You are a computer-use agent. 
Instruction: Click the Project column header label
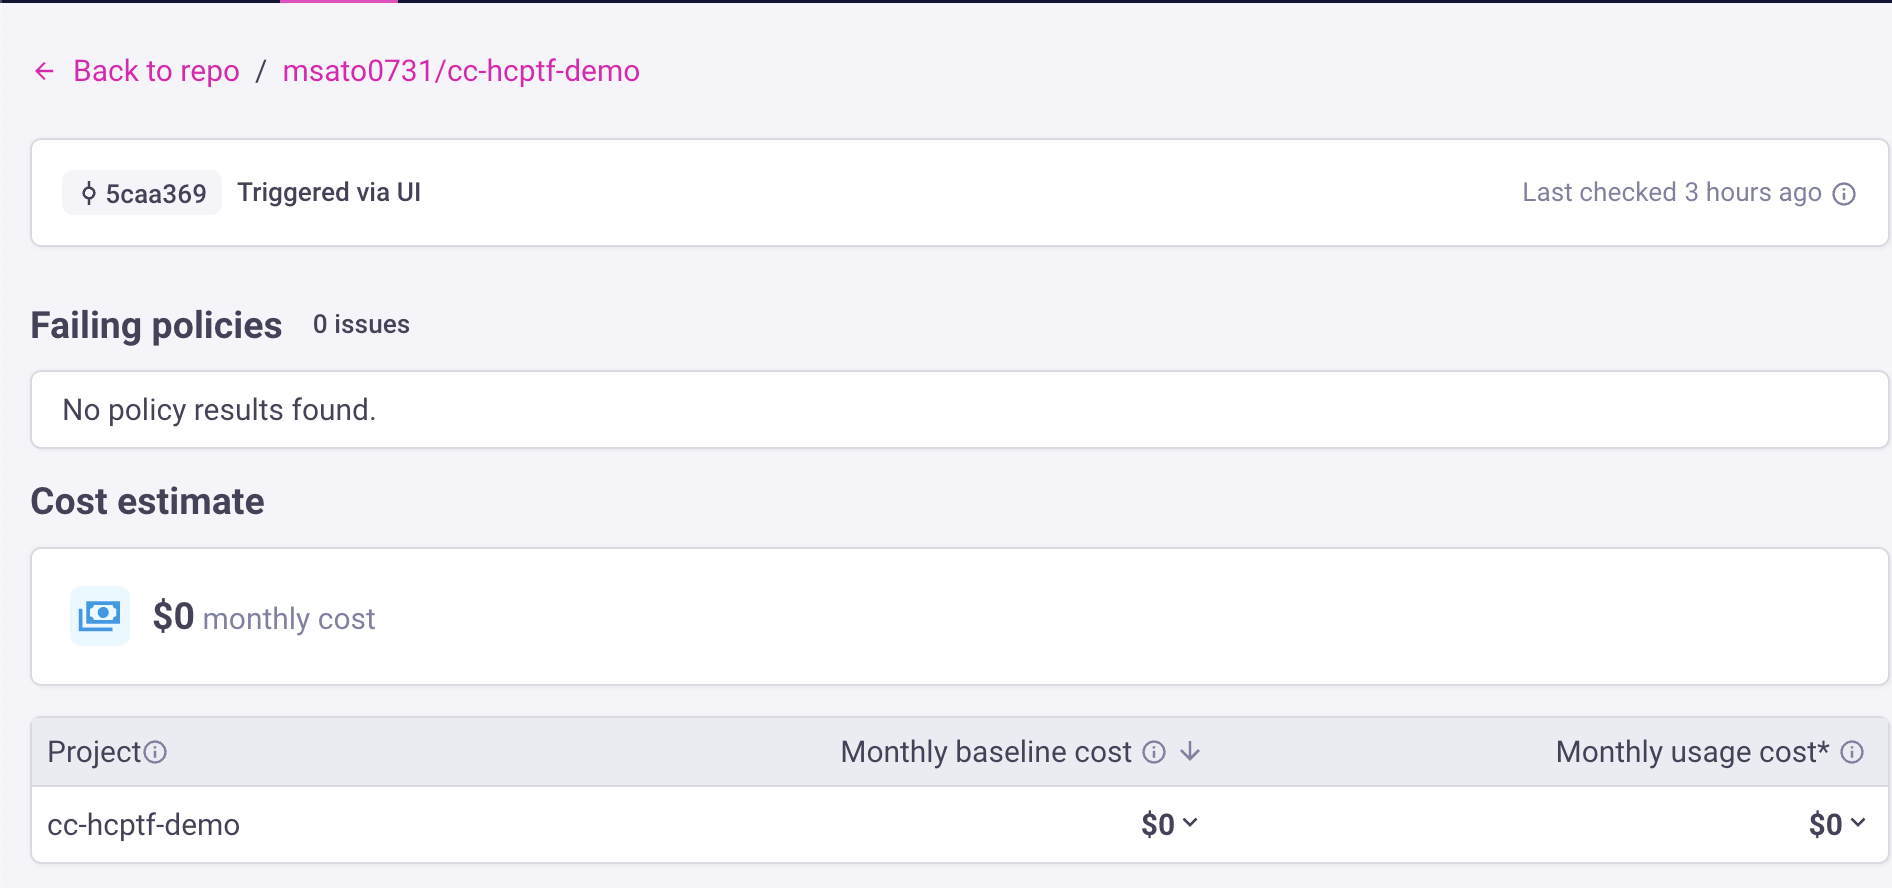tap(94, 752)
